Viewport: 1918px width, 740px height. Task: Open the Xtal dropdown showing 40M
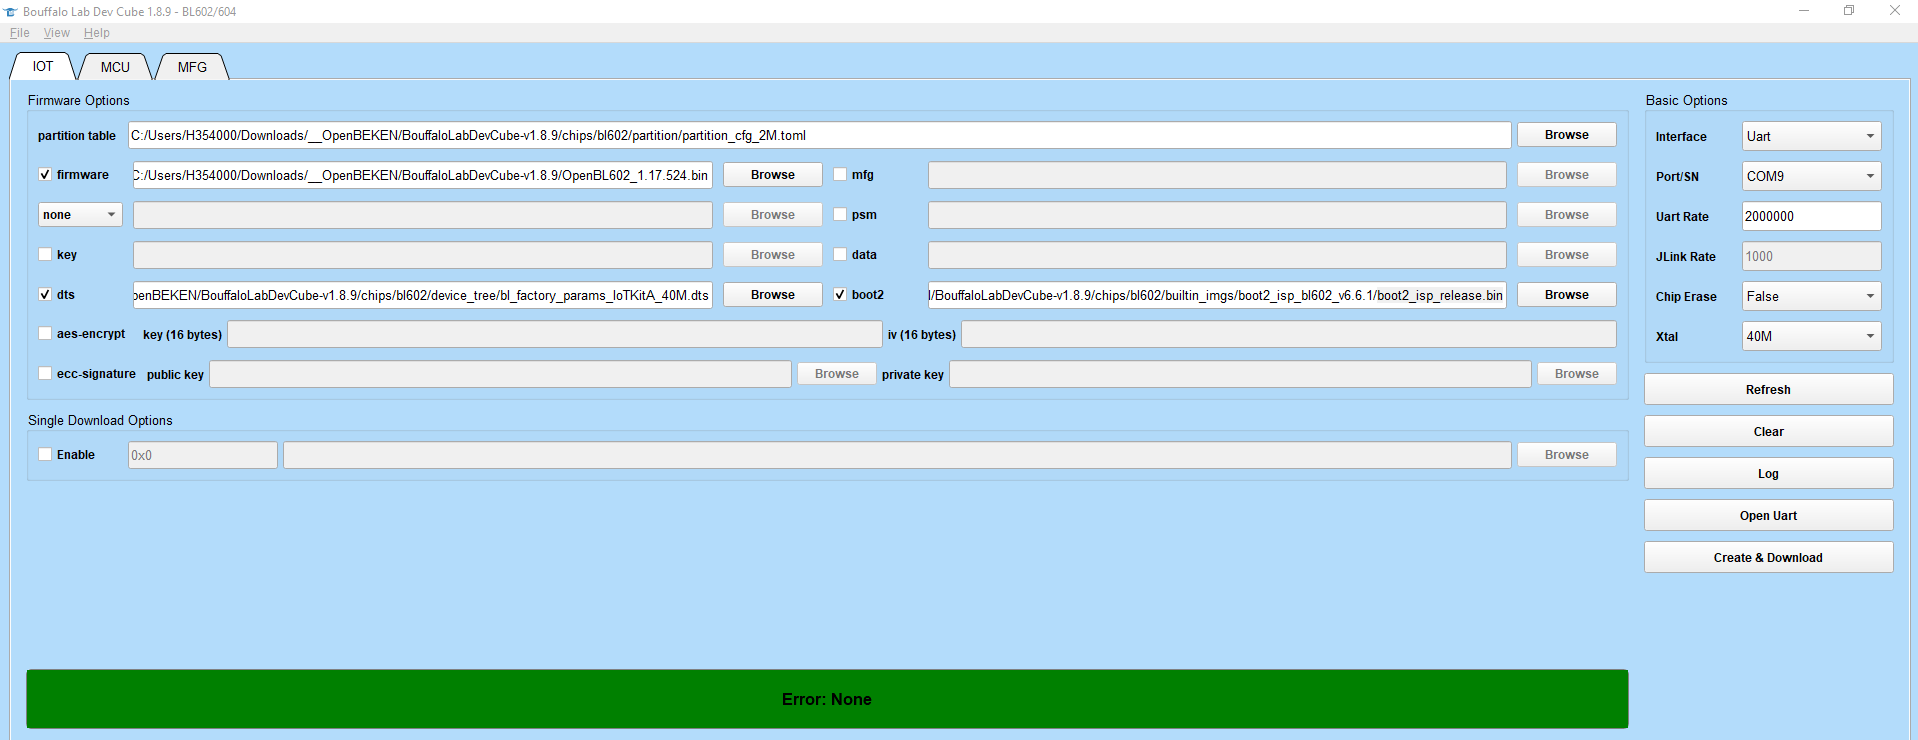1811,336
